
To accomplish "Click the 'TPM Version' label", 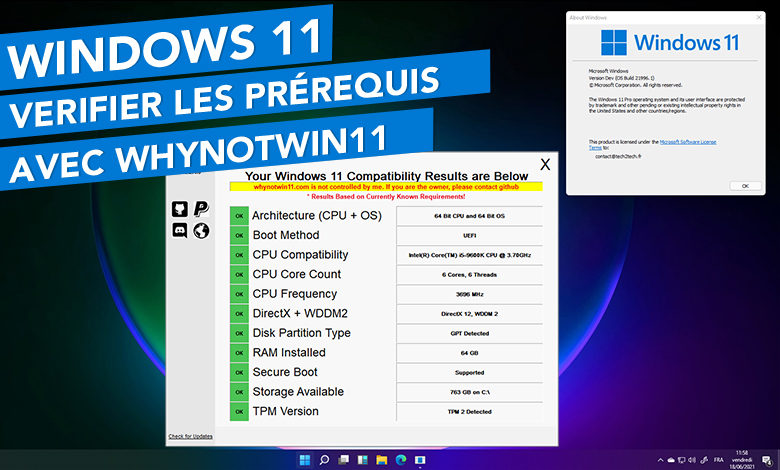I will (286, 411).
